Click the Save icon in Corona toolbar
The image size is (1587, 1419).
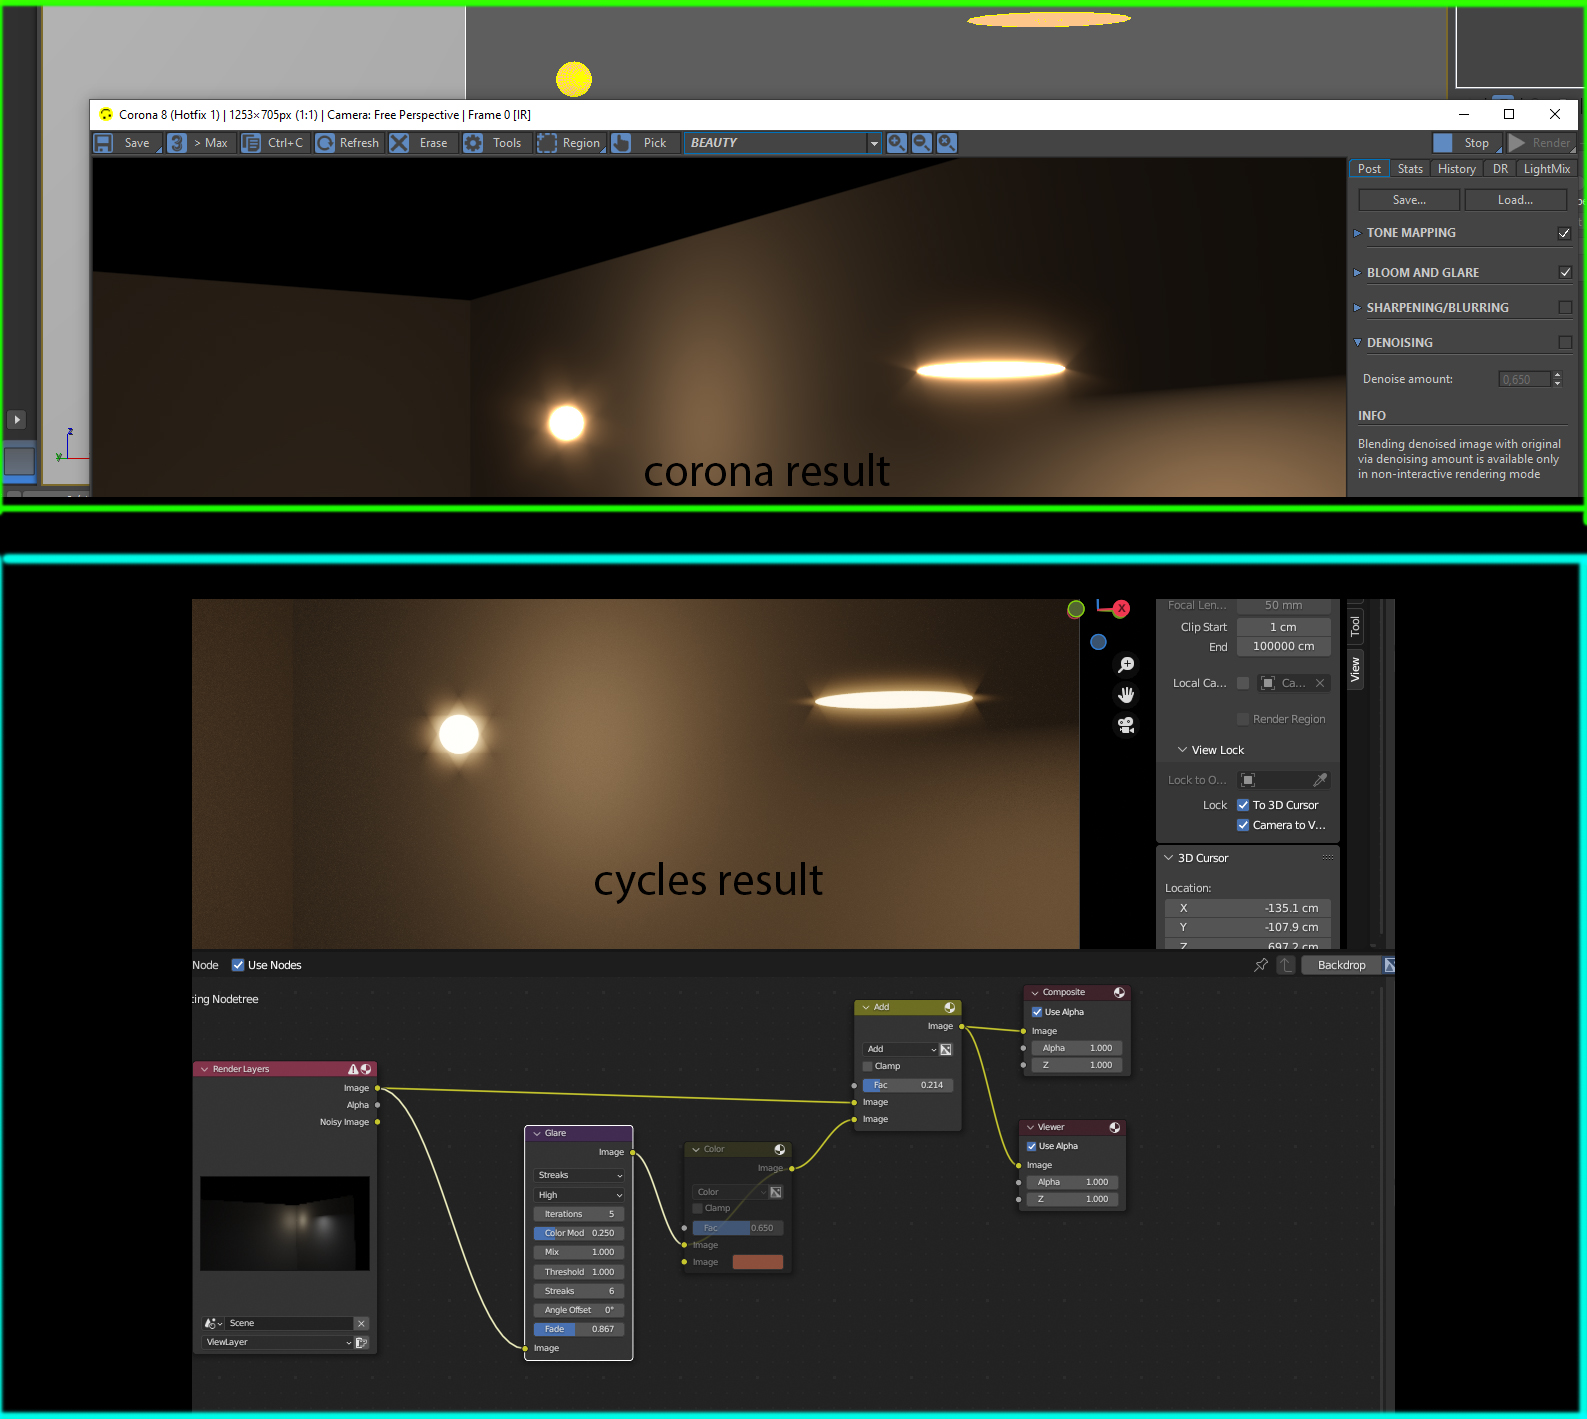[x=104, y=143]
